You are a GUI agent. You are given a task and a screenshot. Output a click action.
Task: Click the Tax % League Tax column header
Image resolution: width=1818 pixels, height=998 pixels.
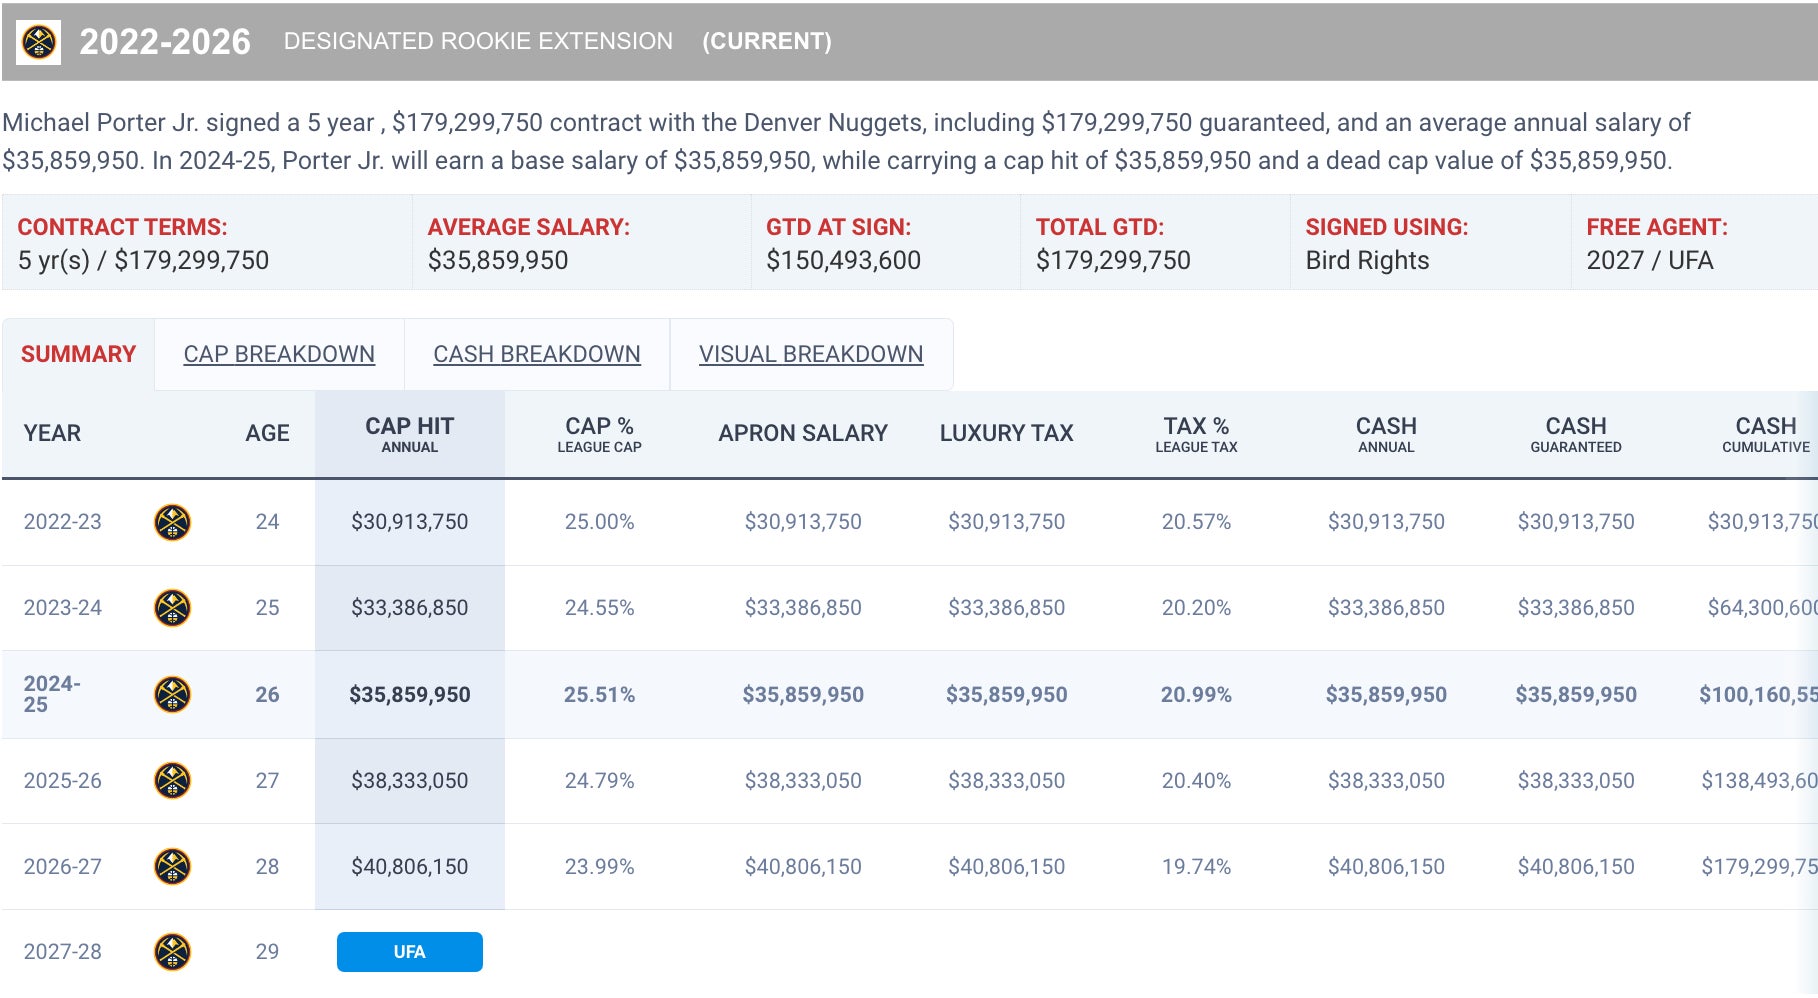click(1196, 434)
